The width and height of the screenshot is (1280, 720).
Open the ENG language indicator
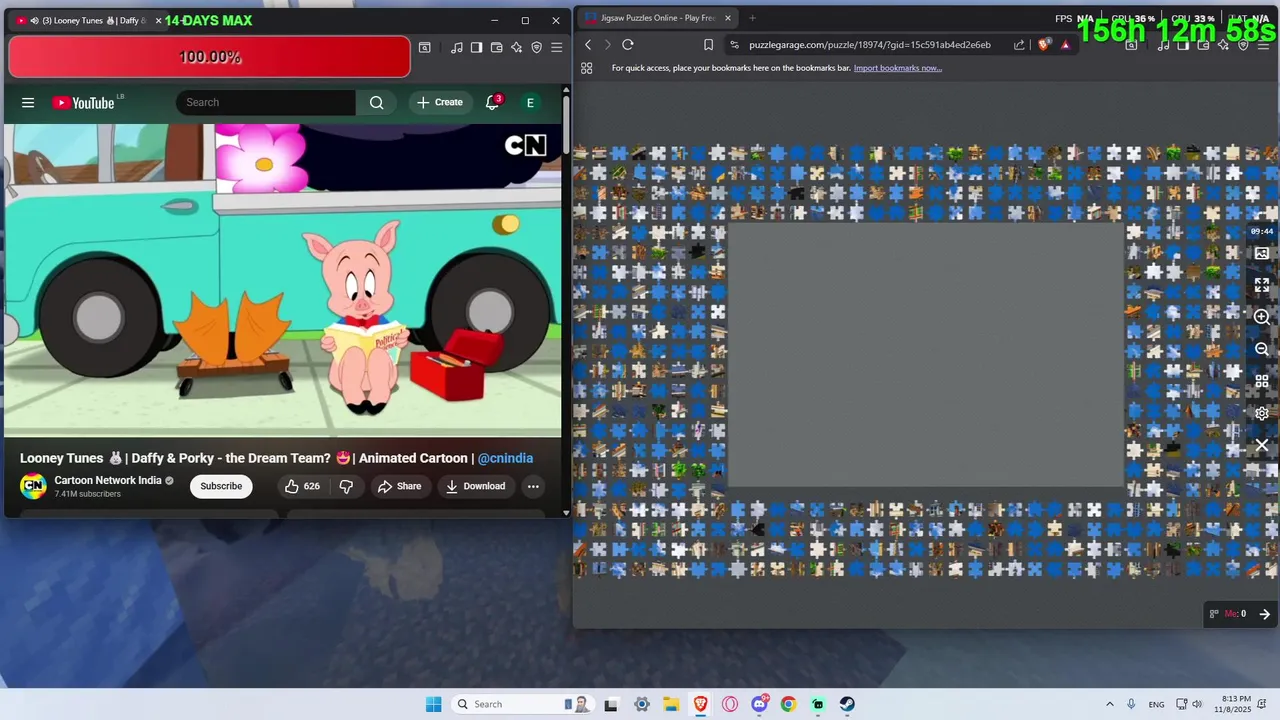[1156, 704]
